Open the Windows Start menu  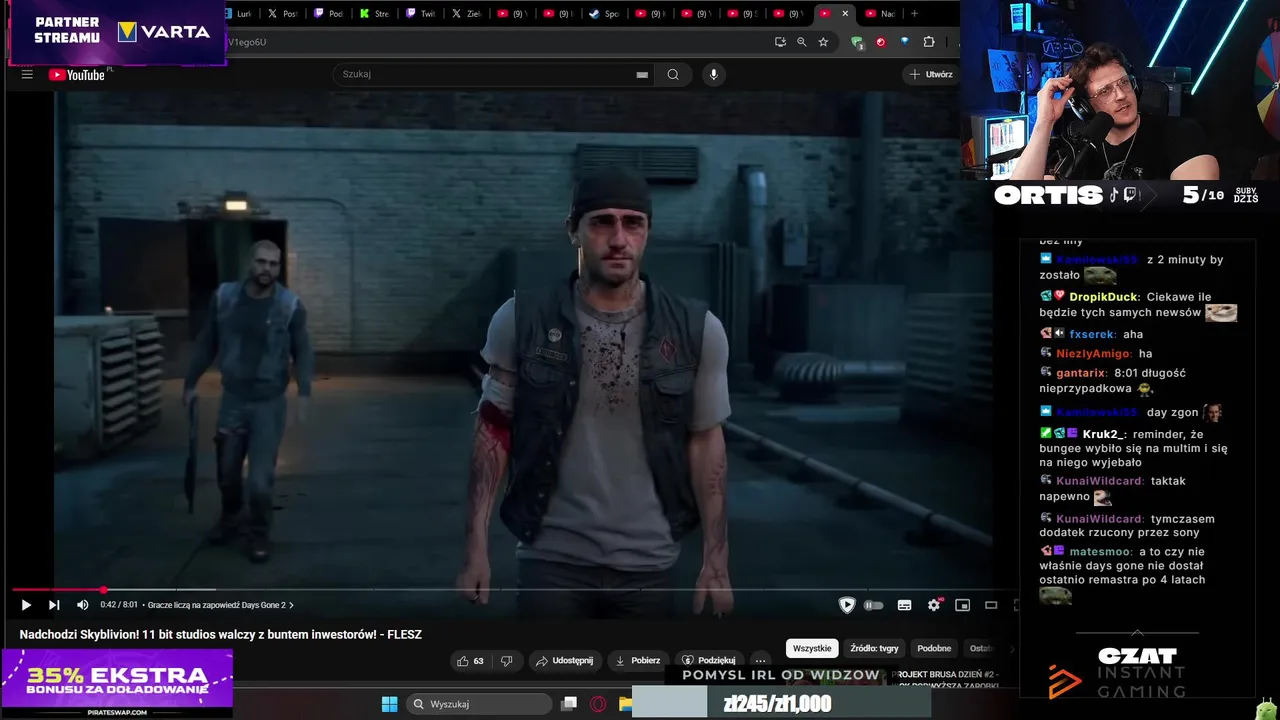(389, 704)
